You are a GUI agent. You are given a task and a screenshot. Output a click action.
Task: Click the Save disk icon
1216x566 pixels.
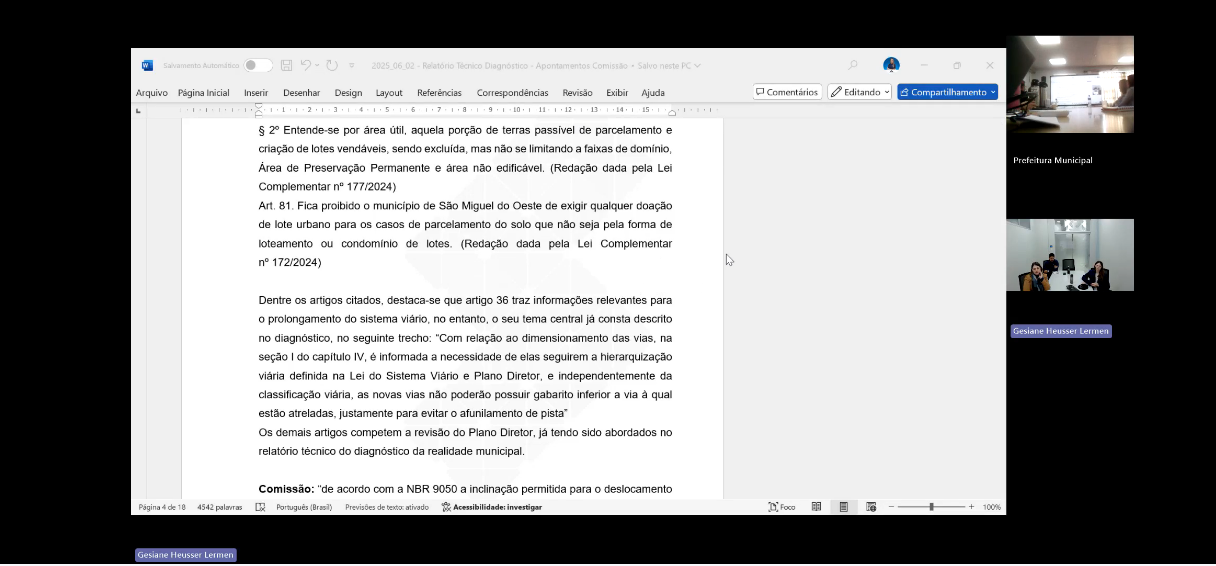coord(286,66)
